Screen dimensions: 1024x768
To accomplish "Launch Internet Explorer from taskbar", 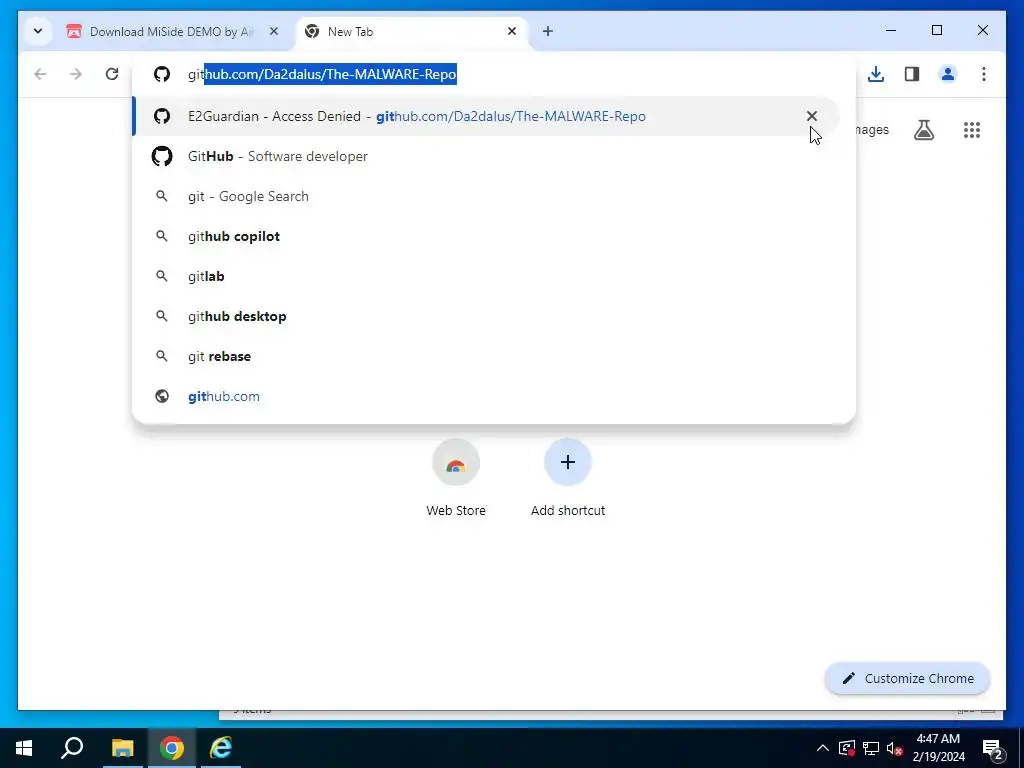I will click(221, 748).
